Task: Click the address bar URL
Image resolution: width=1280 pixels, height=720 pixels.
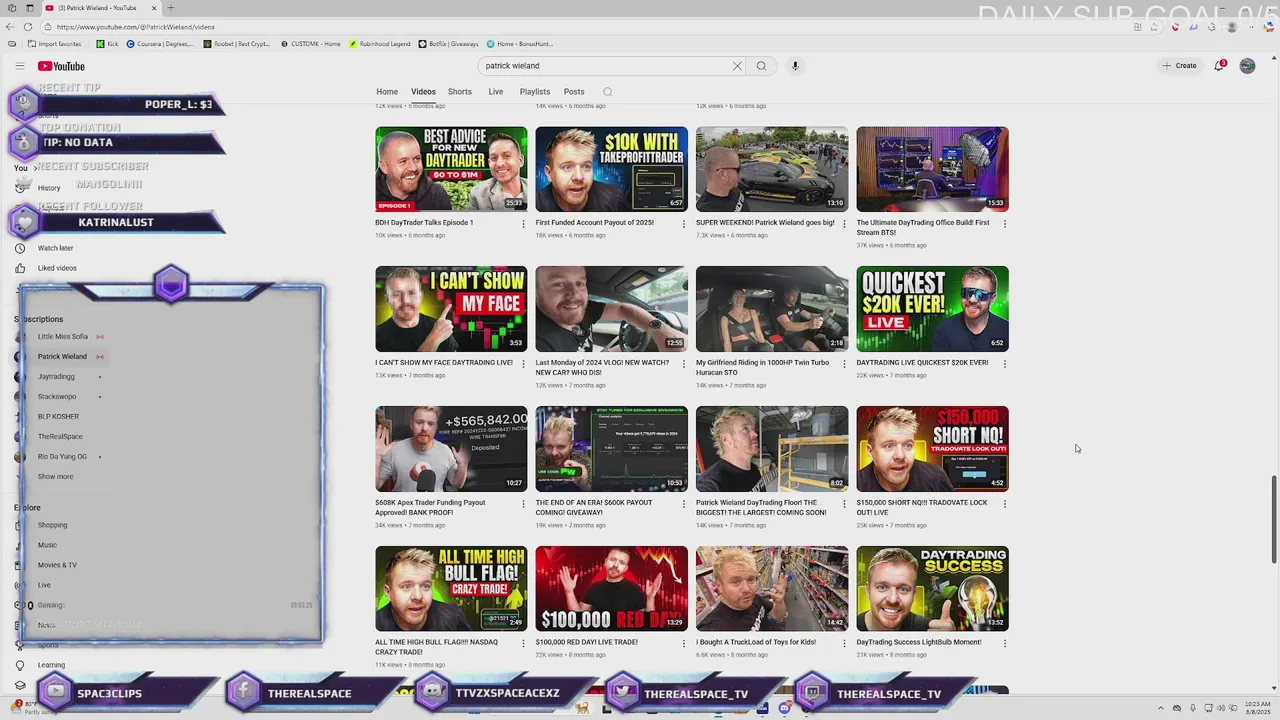Action: pyautogui.click(x=136, y=27)
